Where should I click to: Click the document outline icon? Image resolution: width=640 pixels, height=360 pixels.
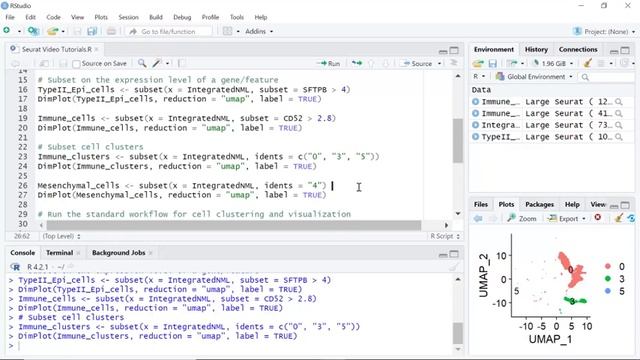click(453, 63)
